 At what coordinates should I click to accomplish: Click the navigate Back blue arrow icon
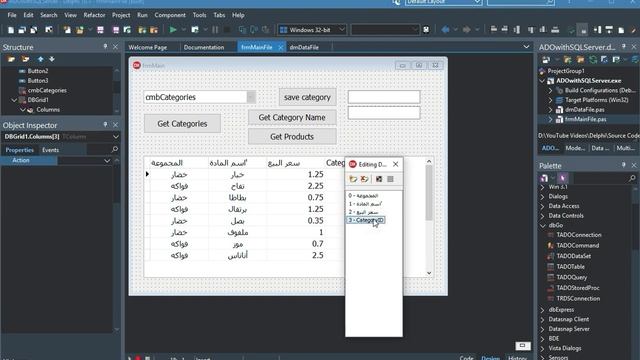click(x=446, y=30)
